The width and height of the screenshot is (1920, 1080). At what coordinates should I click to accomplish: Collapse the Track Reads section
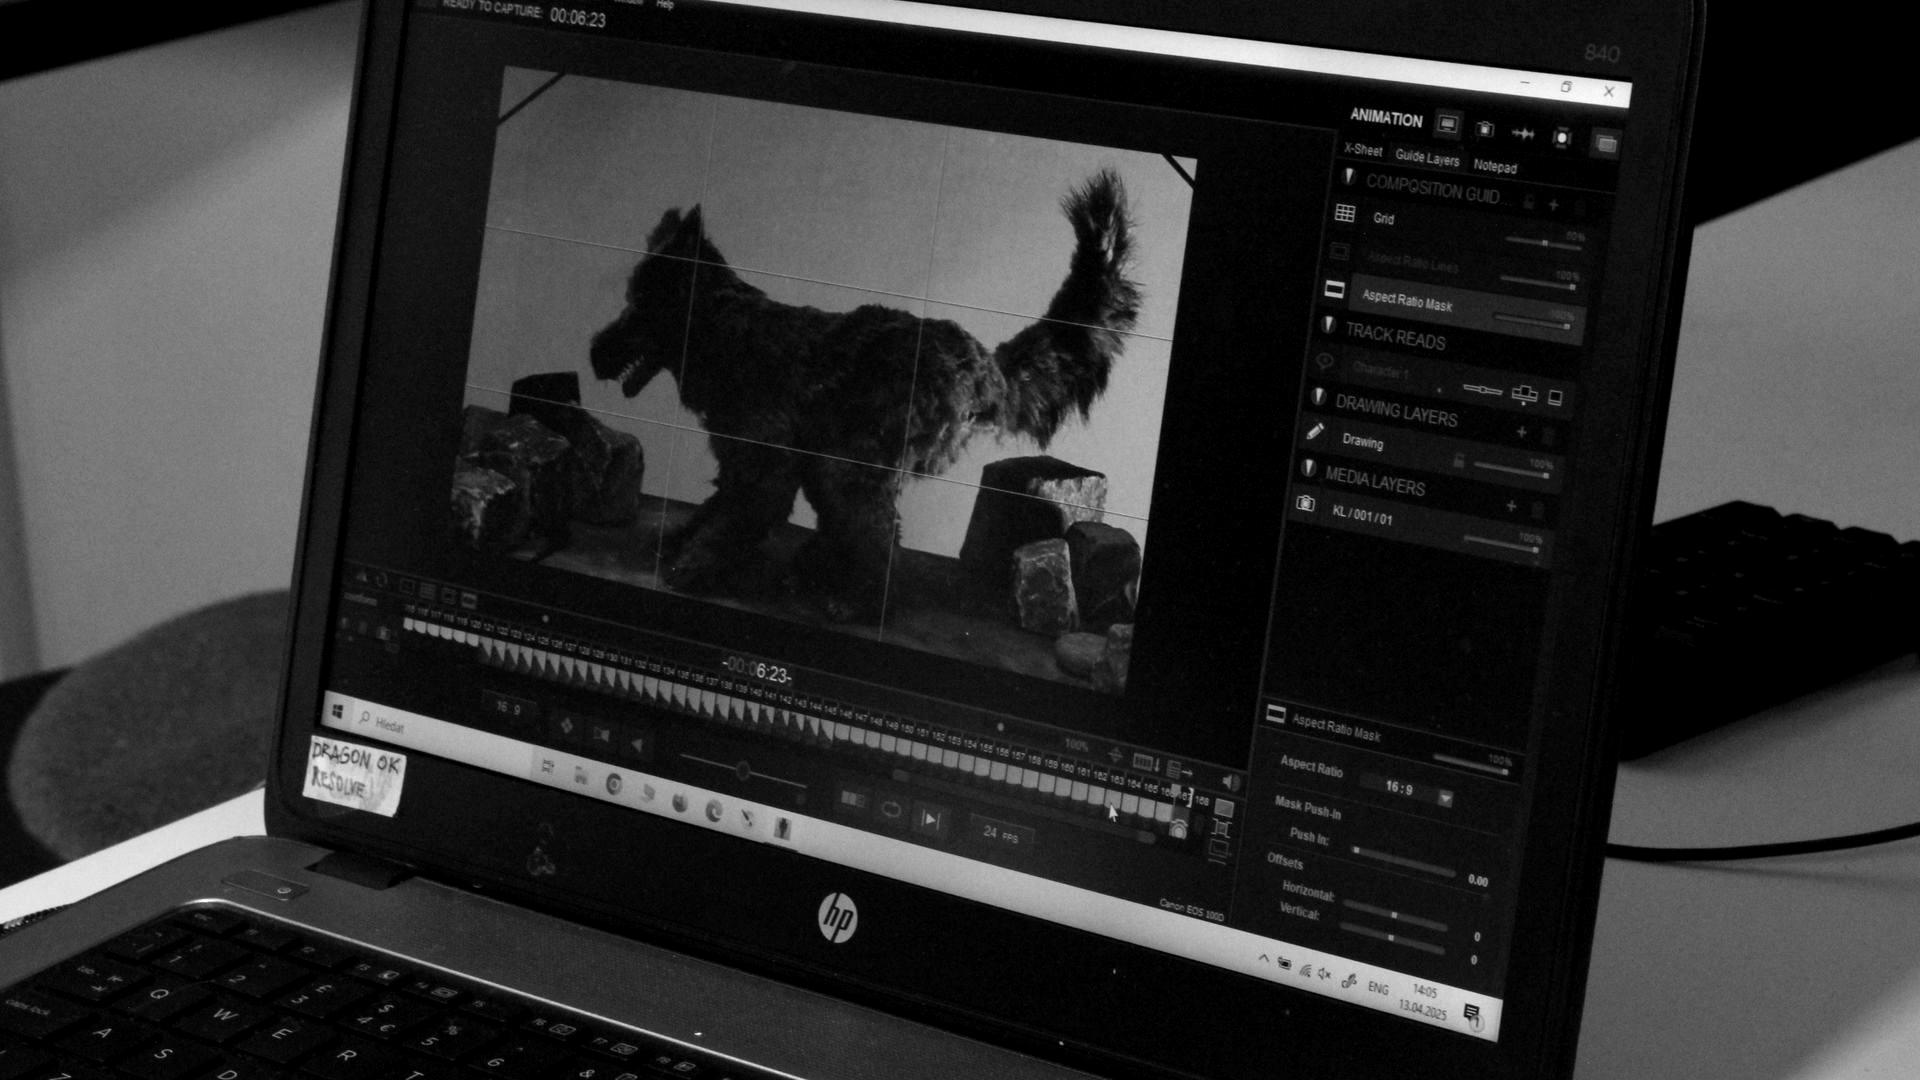tap(1329, 325)
